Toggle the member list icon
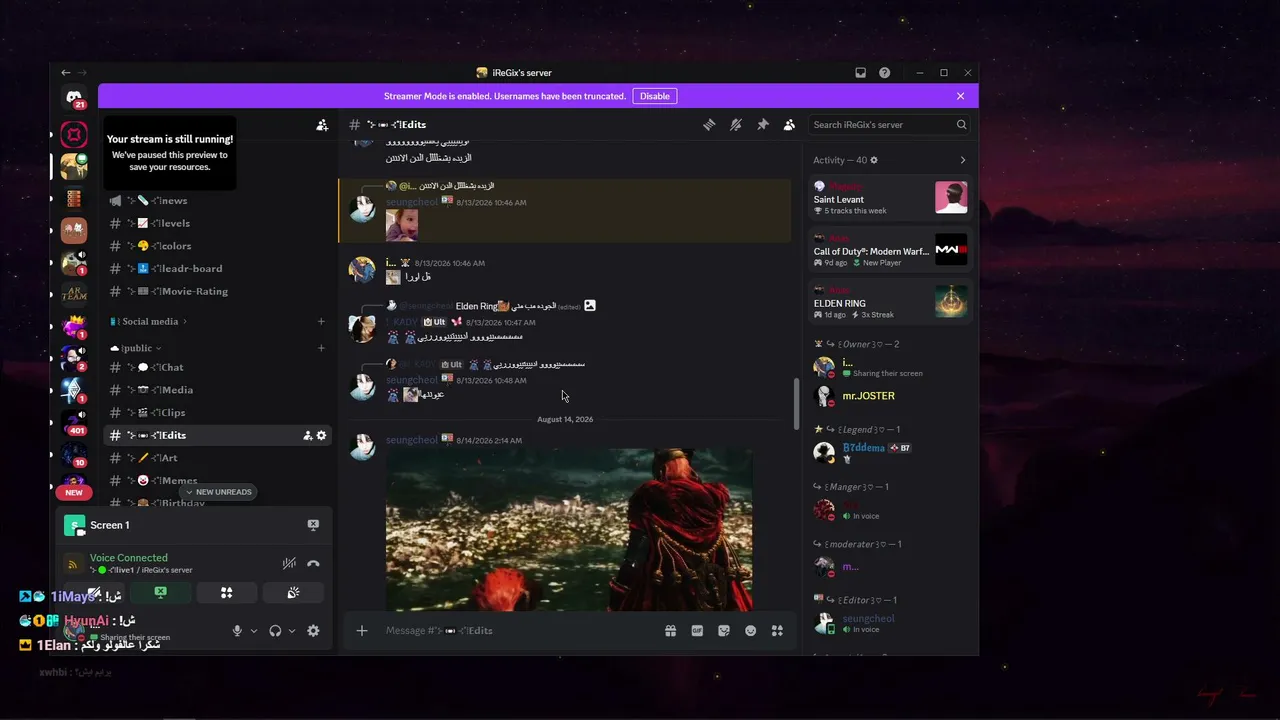 click(x=789, y=125)
